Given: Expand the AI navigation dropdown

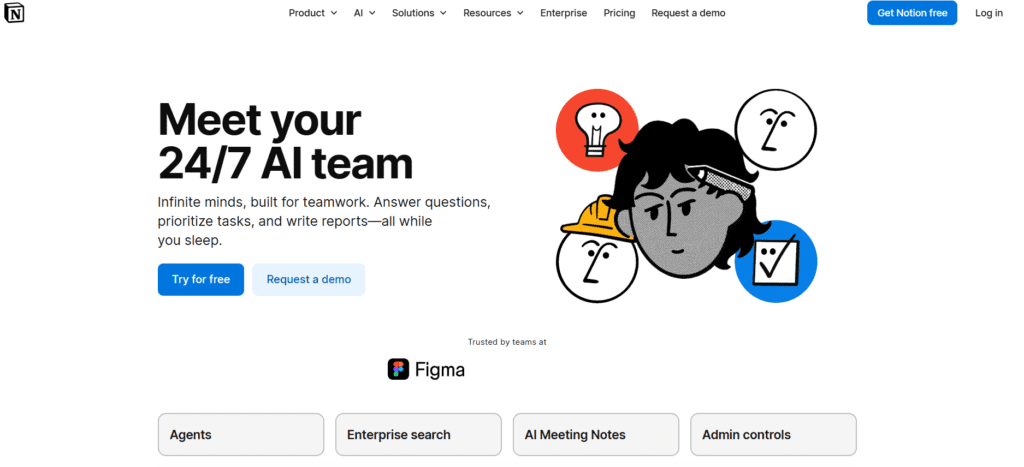Looking at the screenshot, I should 364,13.
